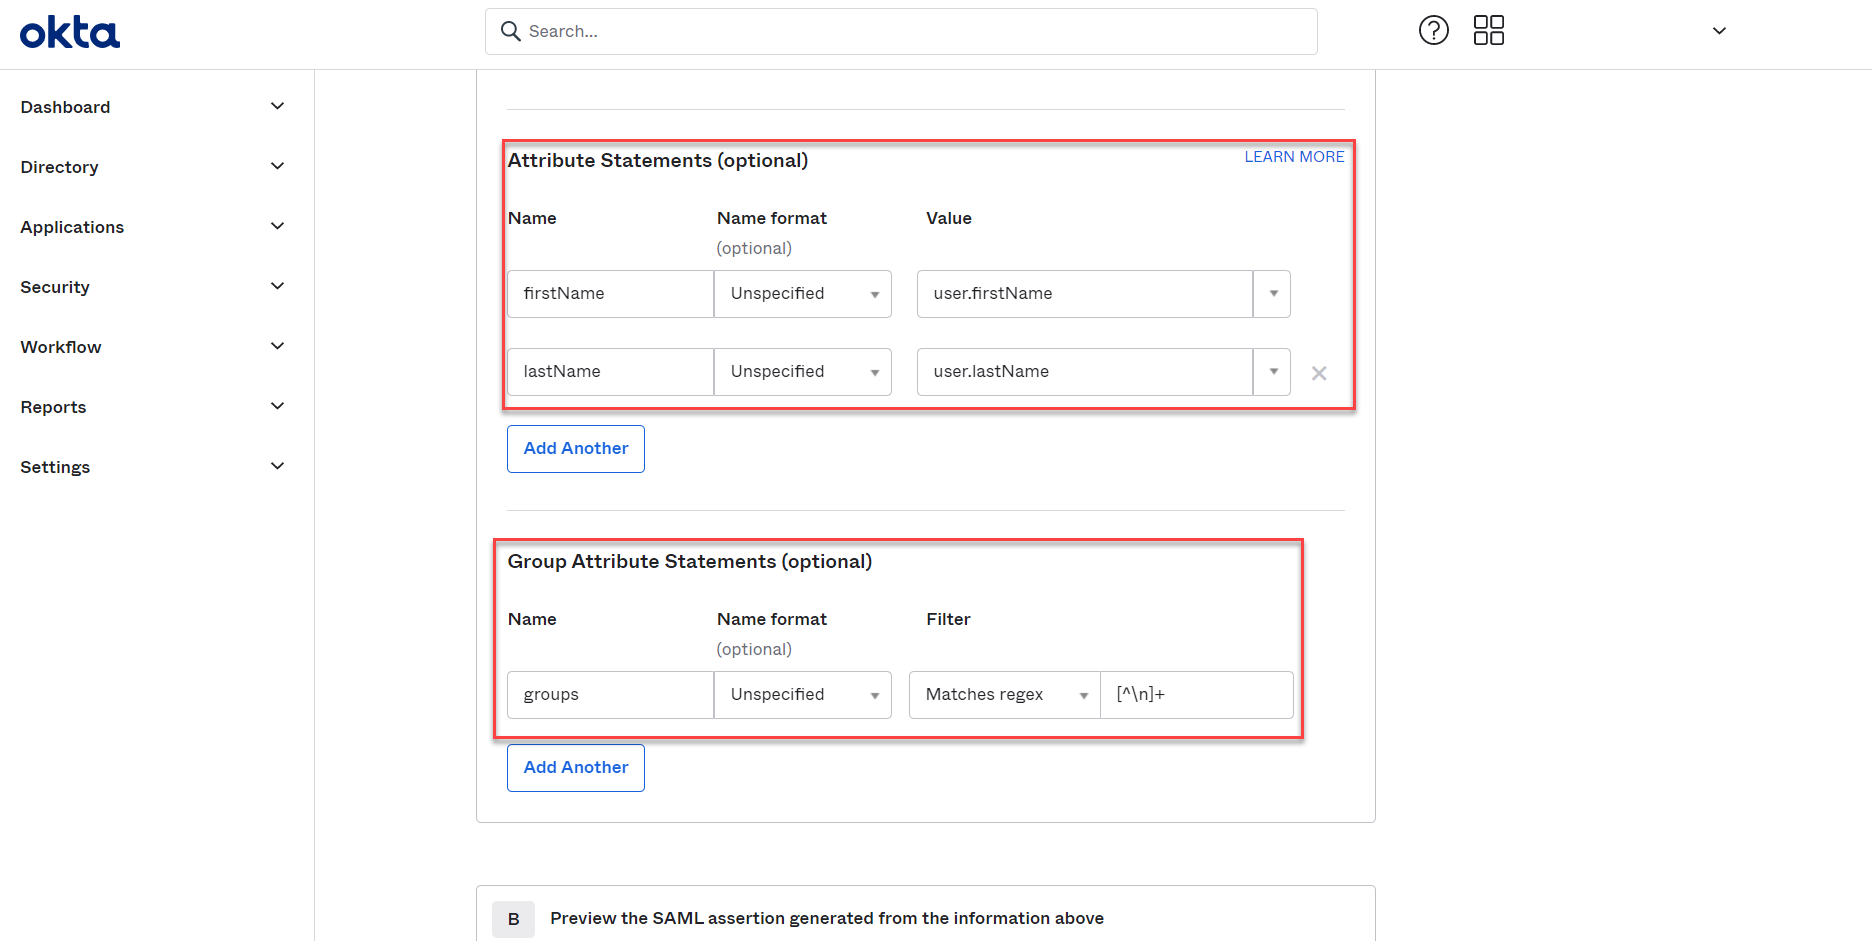Click the Okta logo
This screenshot has height=941, width=1872.
70,32
